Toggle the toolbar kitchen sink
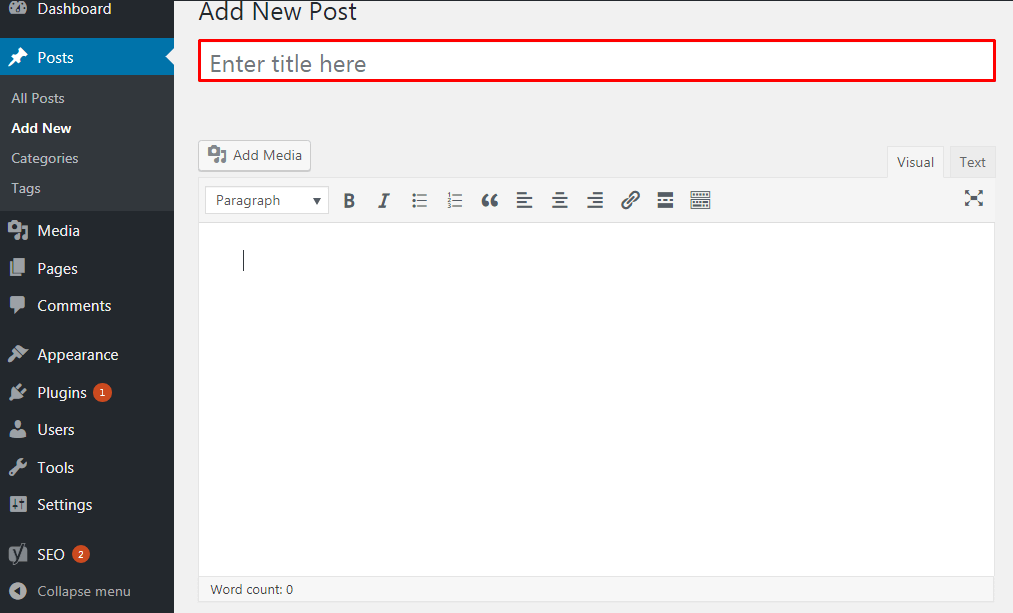The height and width of the screenshot is (613, 1013). coord(700,200)
